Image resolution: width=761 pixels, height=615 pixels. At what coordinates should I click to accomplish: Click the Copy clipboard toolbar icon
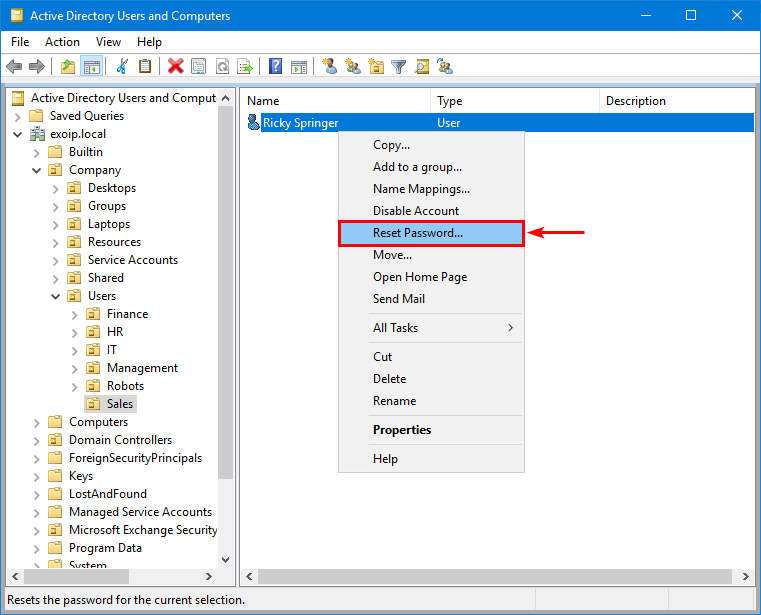coord(145,66)
